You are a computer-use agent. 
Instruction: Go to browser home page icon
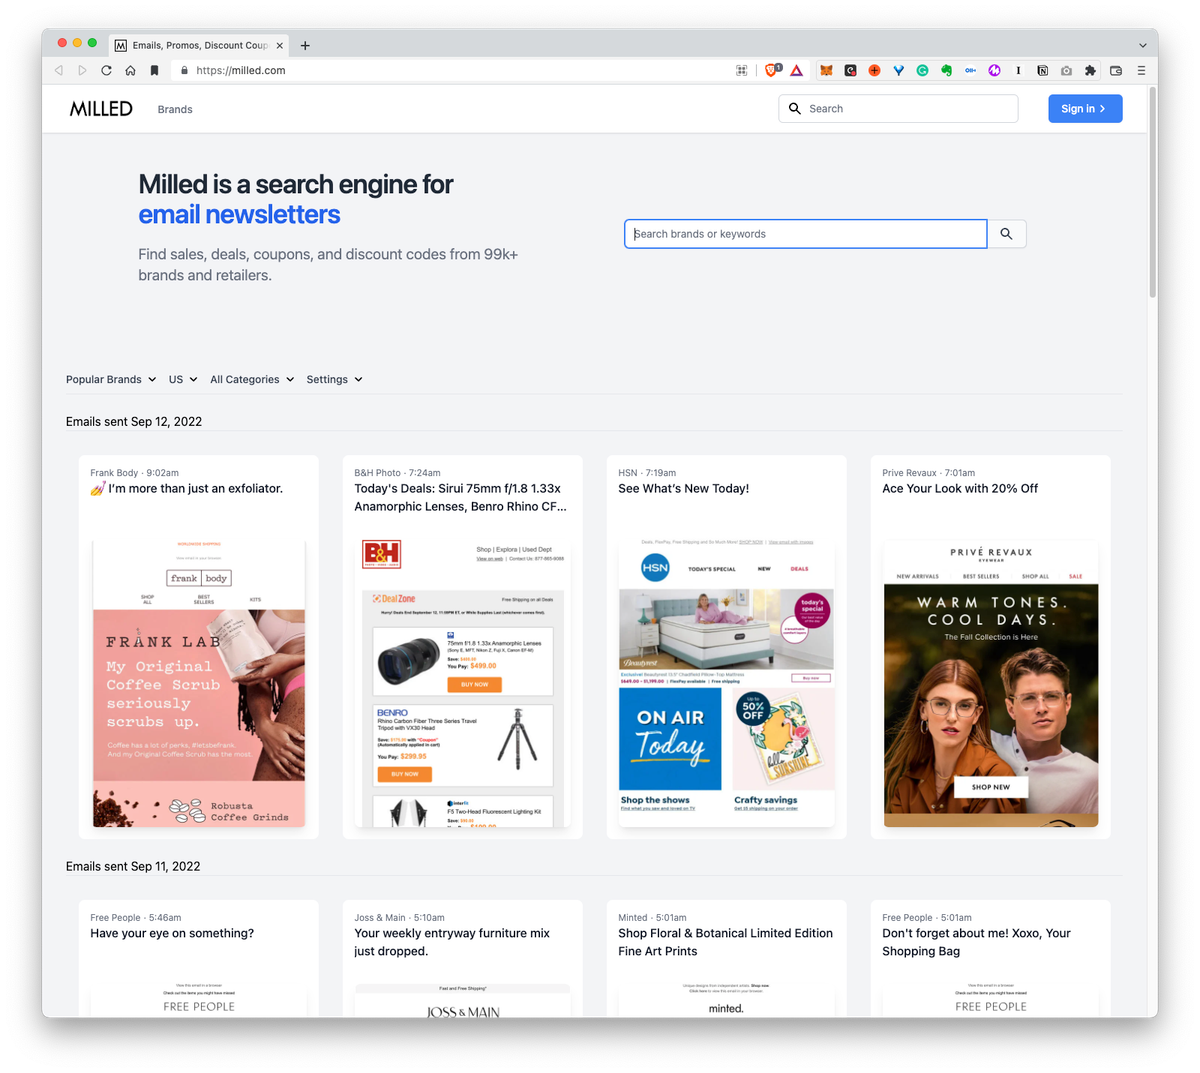click(130, 71)
